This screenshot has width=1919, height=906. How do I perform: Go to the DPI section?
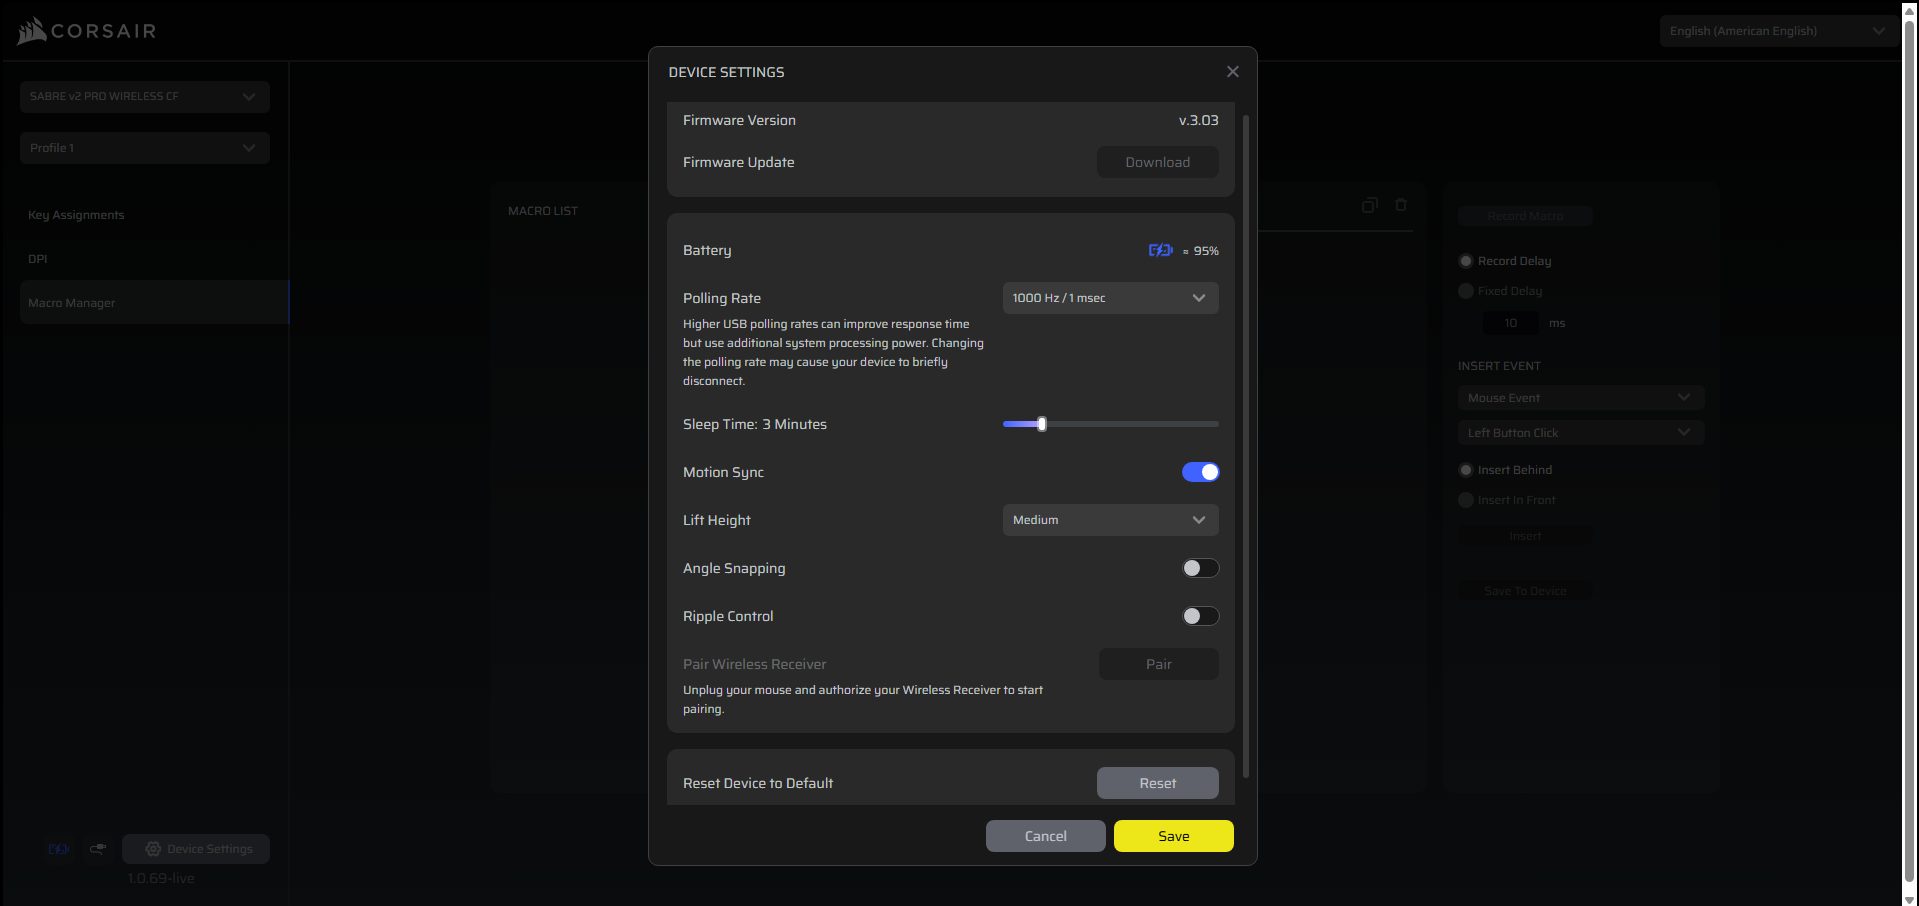(38, 259)
